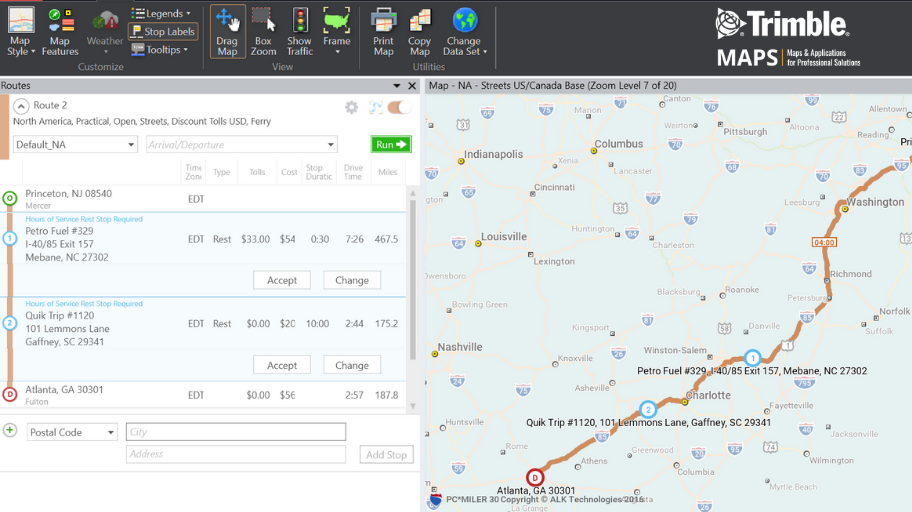
Task: Run the route calculation
Action: (x=391, y=144)
